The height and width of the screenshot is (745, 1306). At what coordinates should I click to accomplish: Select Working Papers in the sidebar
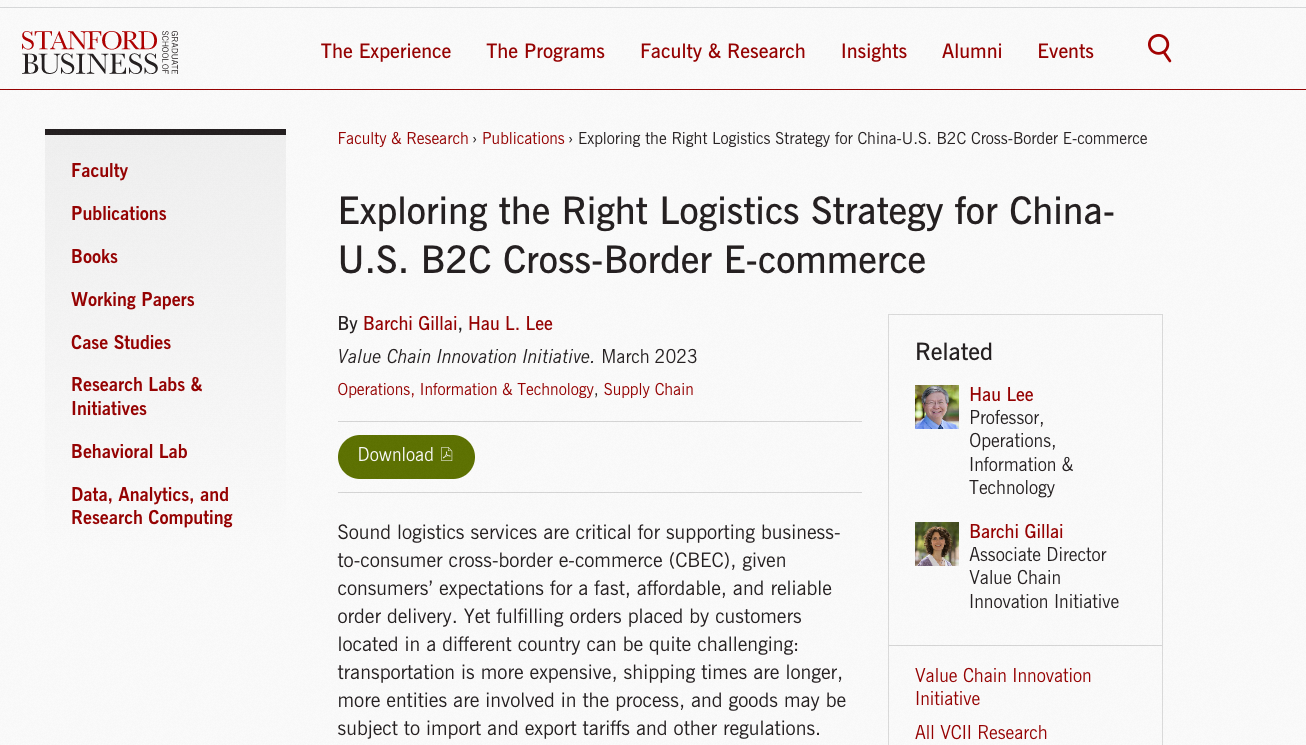(132, 299)
